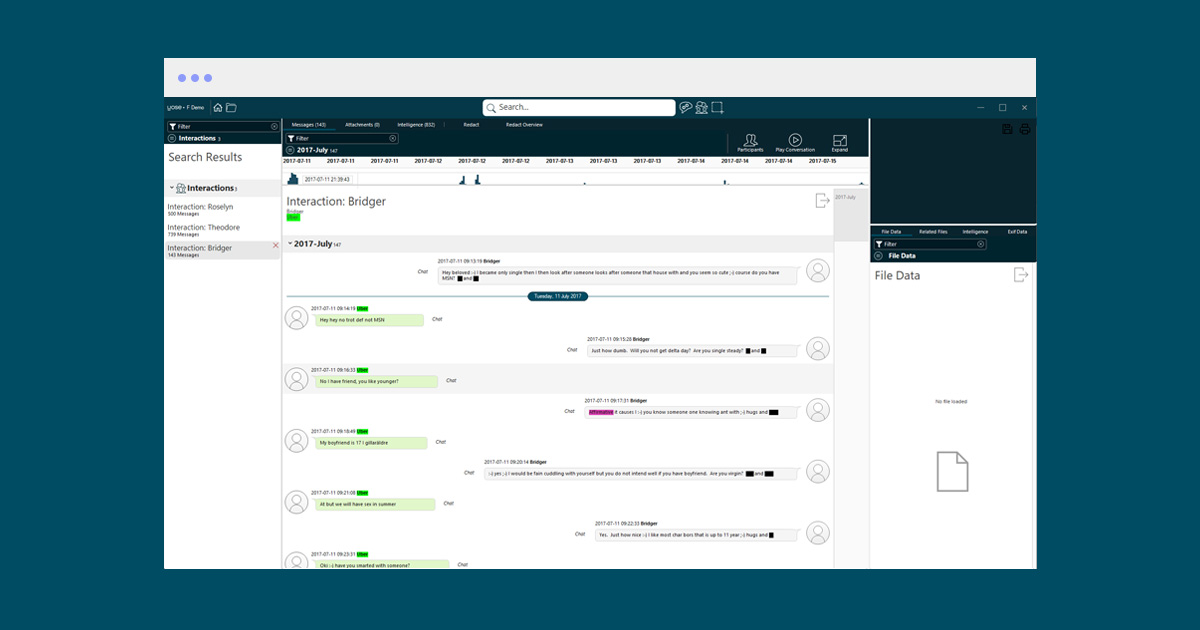Switch to the Attachments (0) tab
The height and width of the screenshot is (630, 1200).
point(362,125)
